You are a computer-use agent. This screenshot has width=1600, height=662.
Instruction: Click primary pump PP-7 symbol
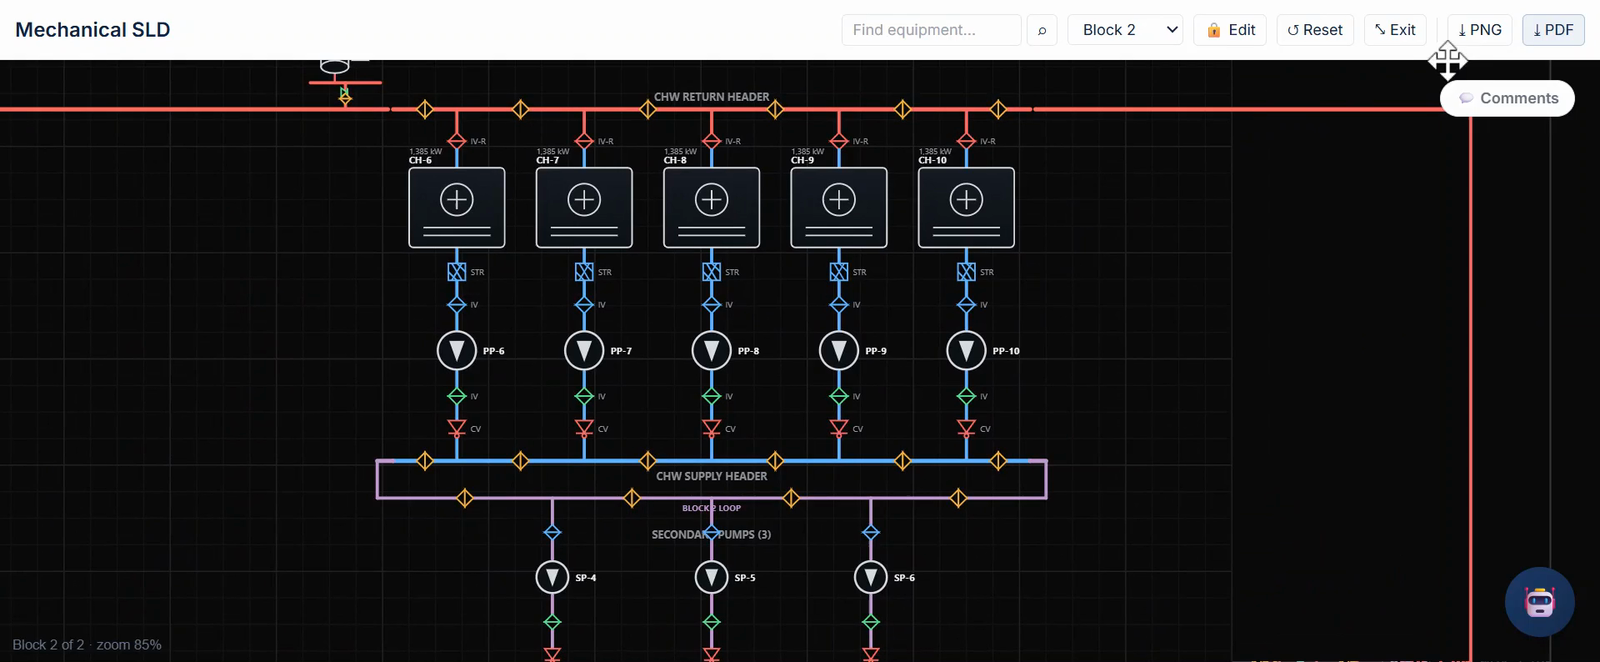tap(584, 351)
